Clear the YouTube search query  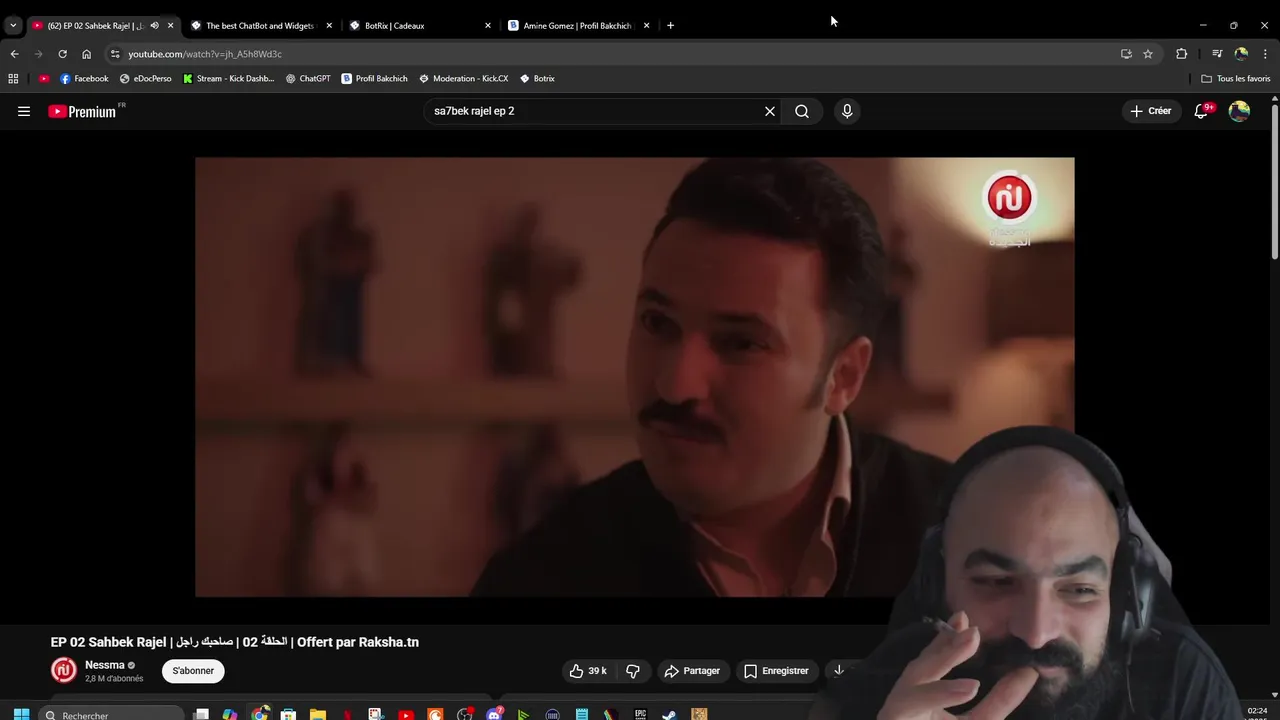coord(770,111)
